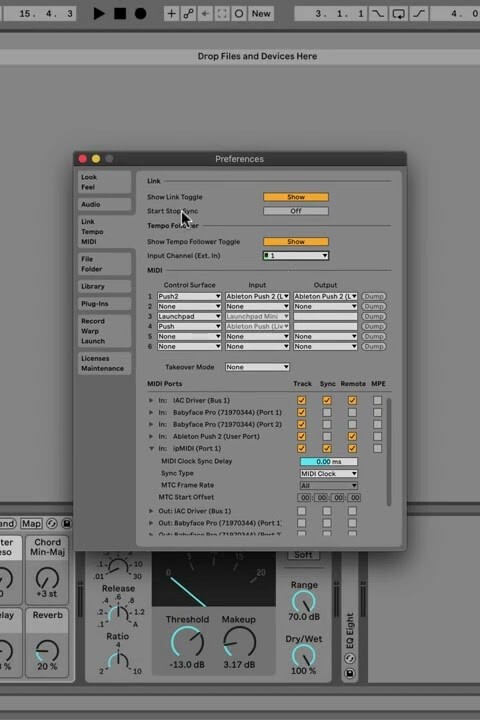The image size is (480, 720).
Task: Enable Sync for Babyface Pro Port 1 input
Action: pyautogui.click(x=327, y=412)
